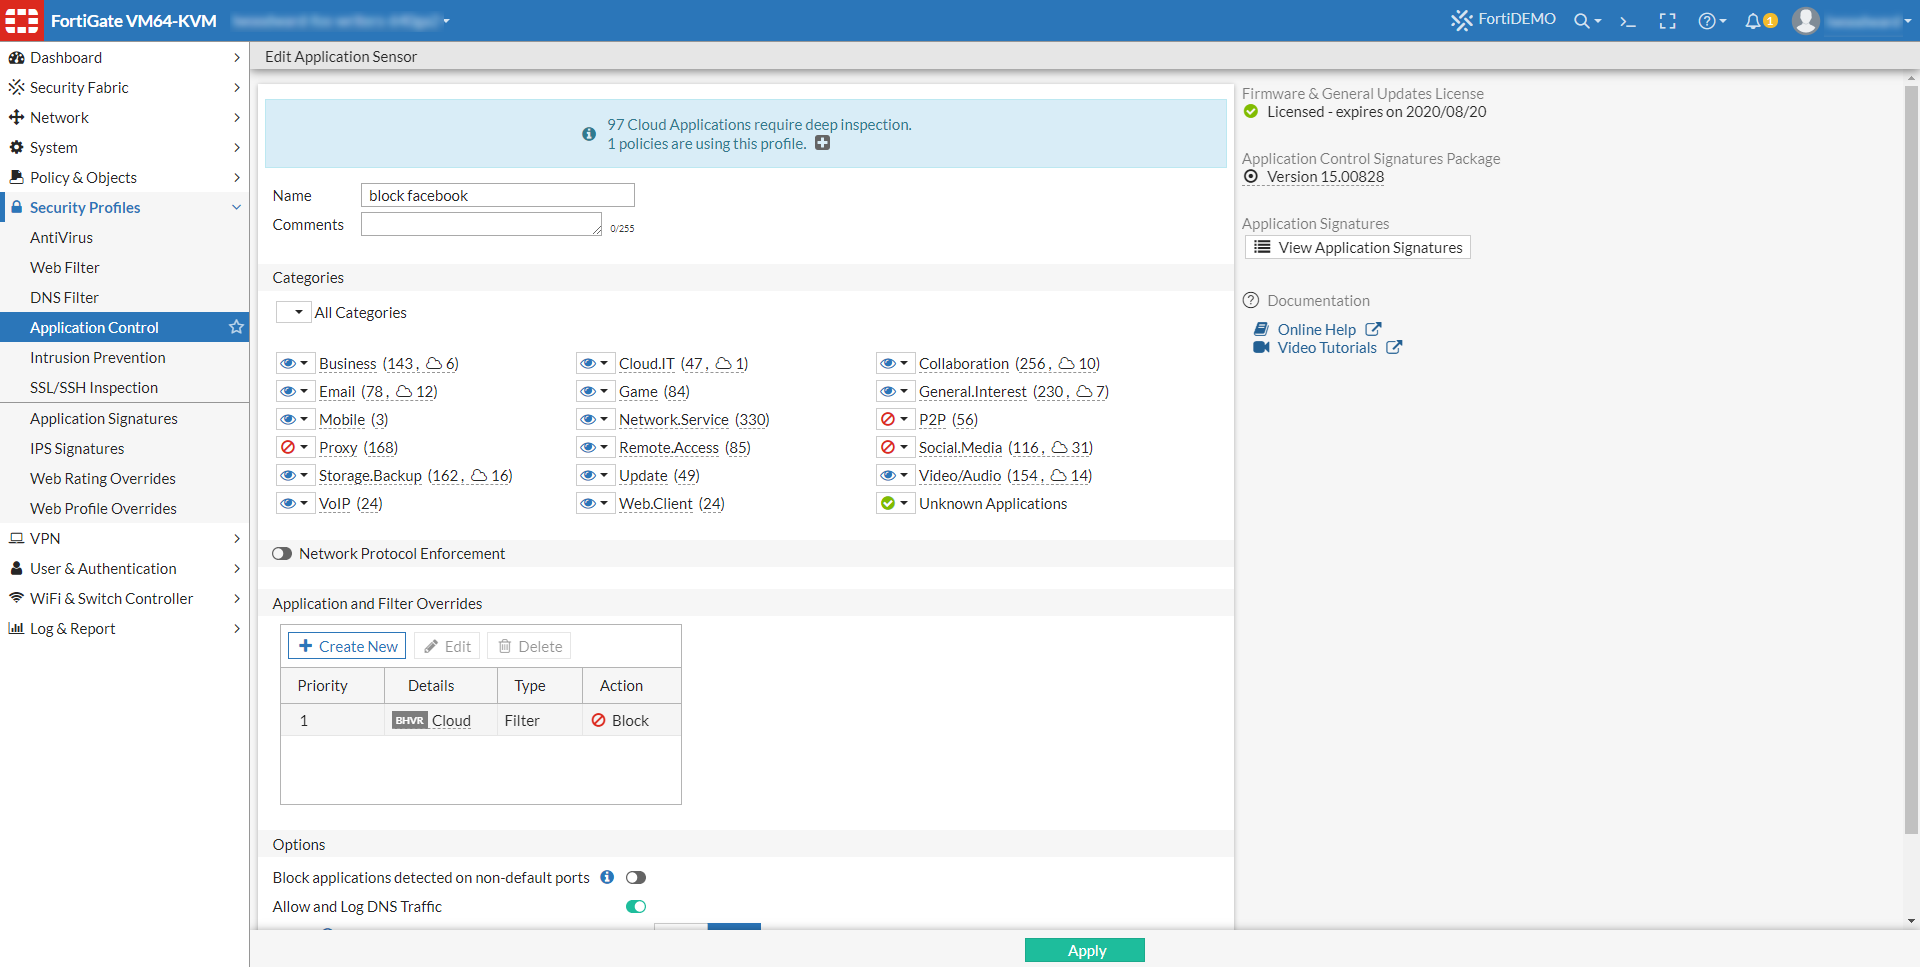Image resolution: width=1920 pixels, height=967 pixels.
Task: Click the Name input field
Action: [x=498, y=195]
